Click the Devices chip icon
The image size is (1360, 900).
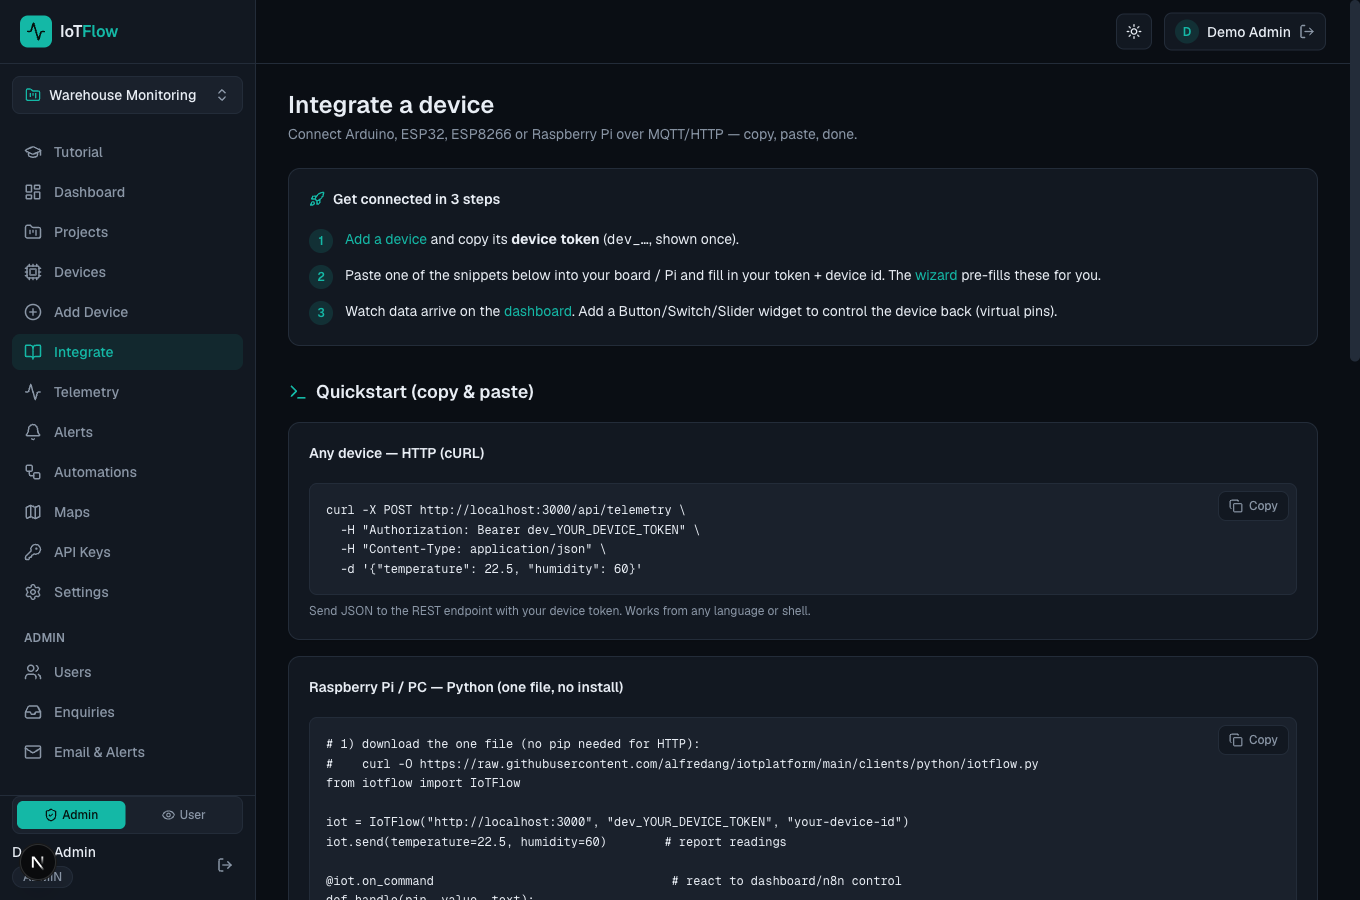pyautogui.click(x=33, y=272)
